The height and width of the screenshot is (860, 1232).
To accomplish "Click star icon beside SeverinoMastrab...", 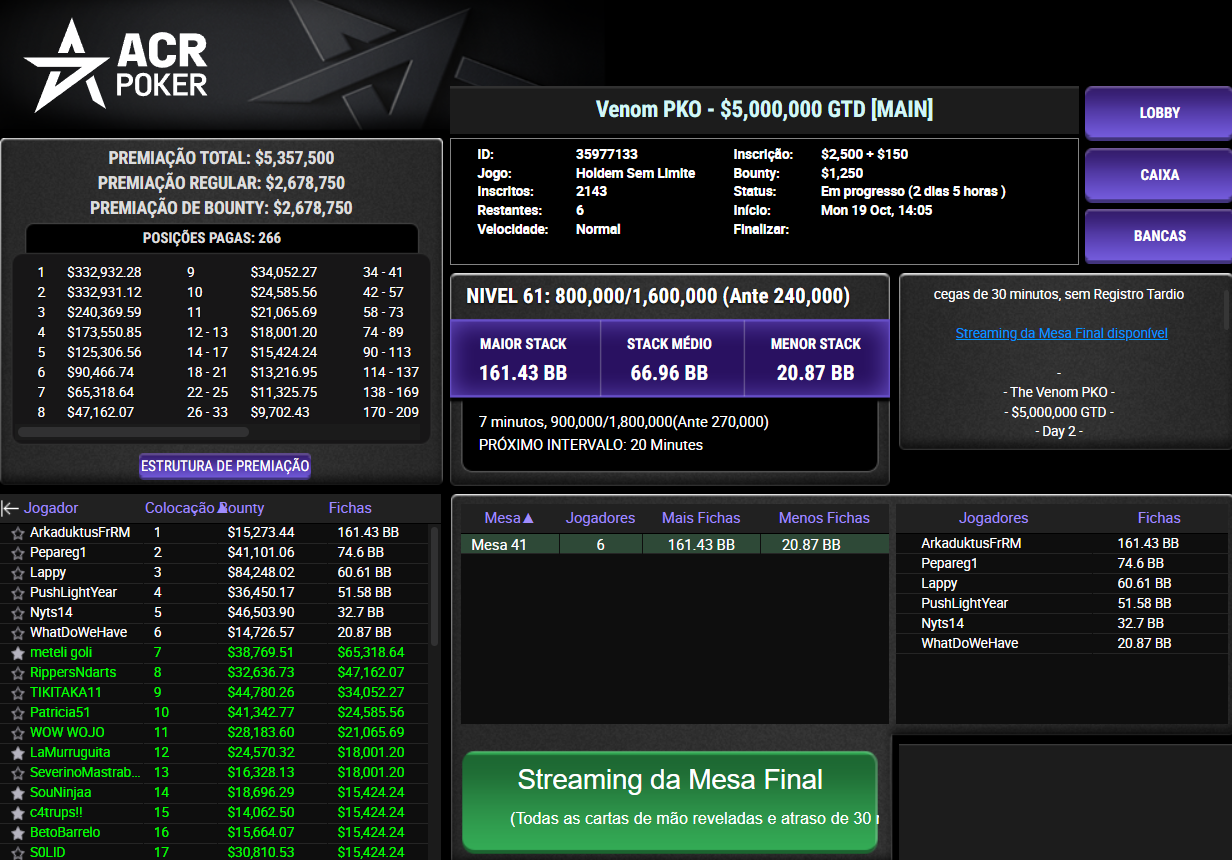I will [x=17, y=773].
